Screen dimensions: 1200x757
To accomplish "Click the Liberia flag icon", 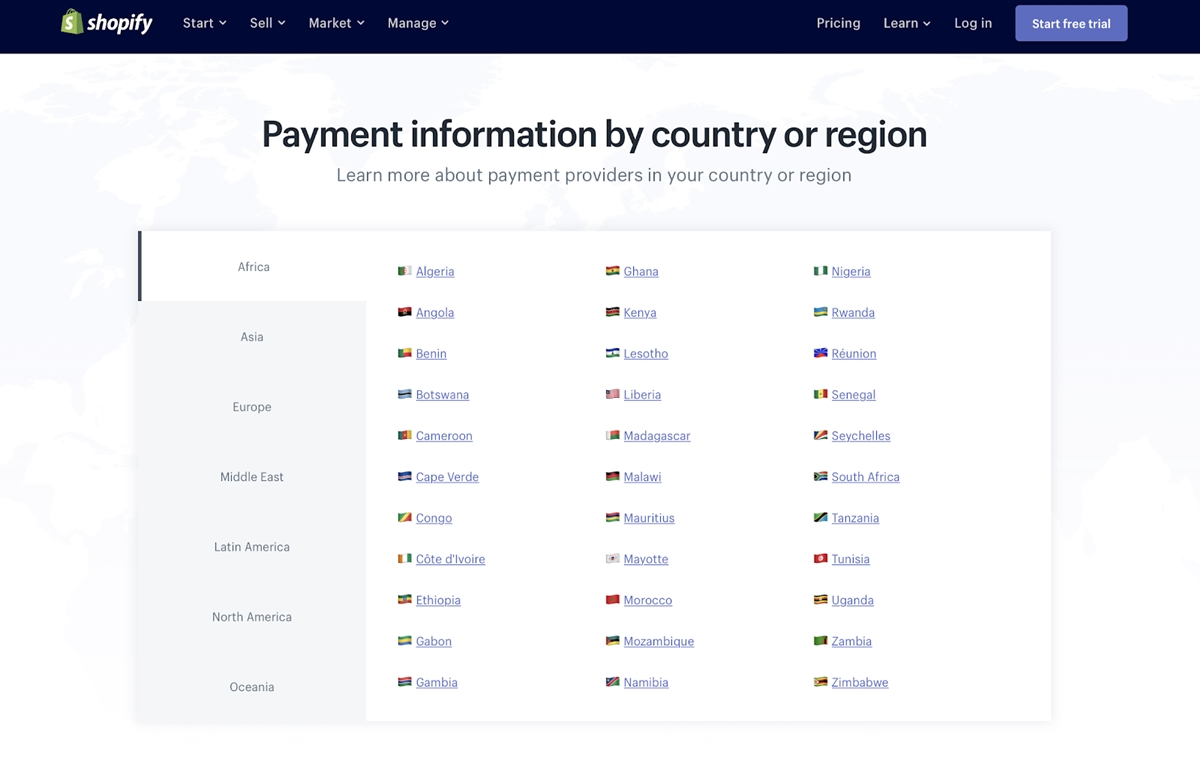I will point(612,394).
